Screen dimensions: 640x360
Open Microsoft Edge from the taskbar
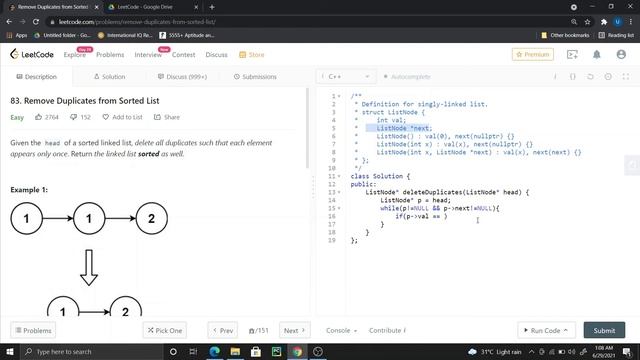pos(214,351)
